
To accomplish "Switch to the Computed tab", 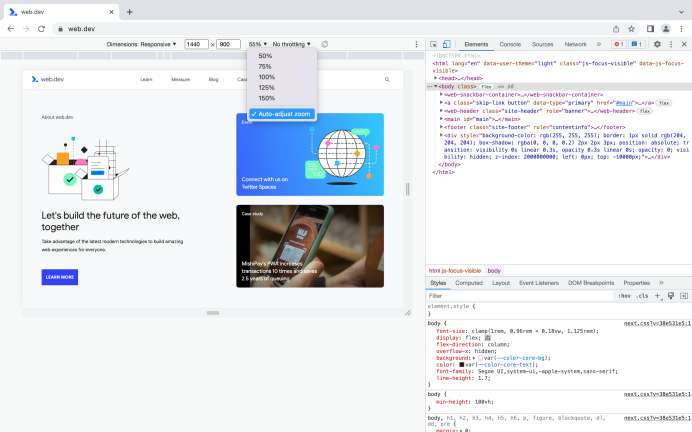I will [x=469, y=283].
